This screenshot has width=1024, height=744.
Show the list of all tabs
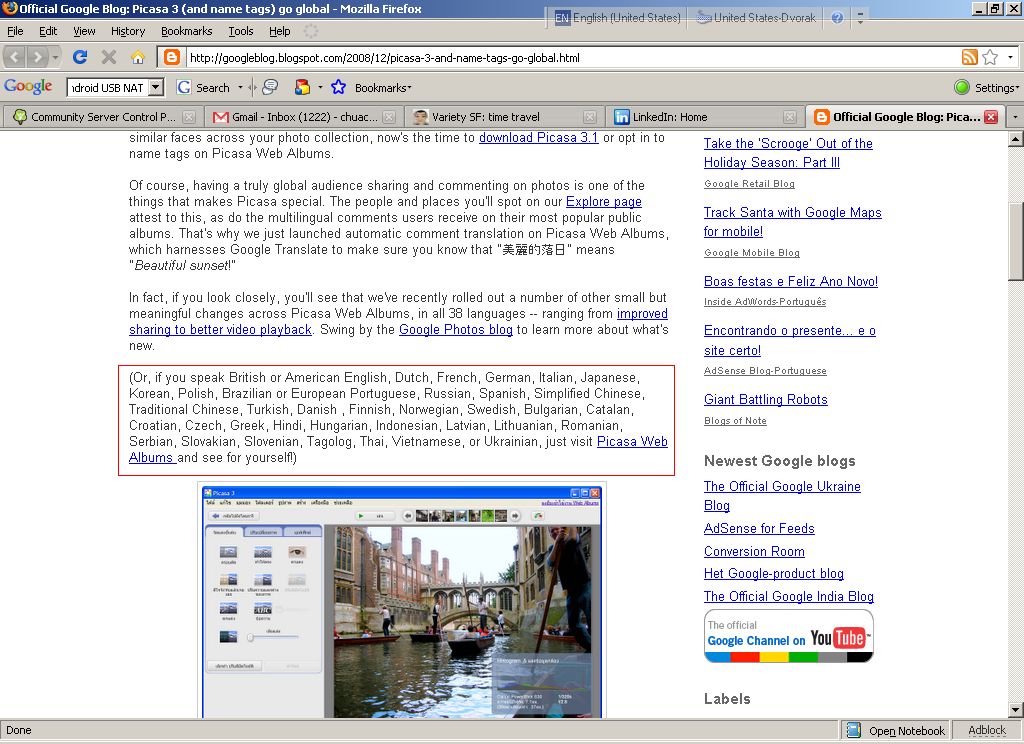click(x=1015, y=117)
